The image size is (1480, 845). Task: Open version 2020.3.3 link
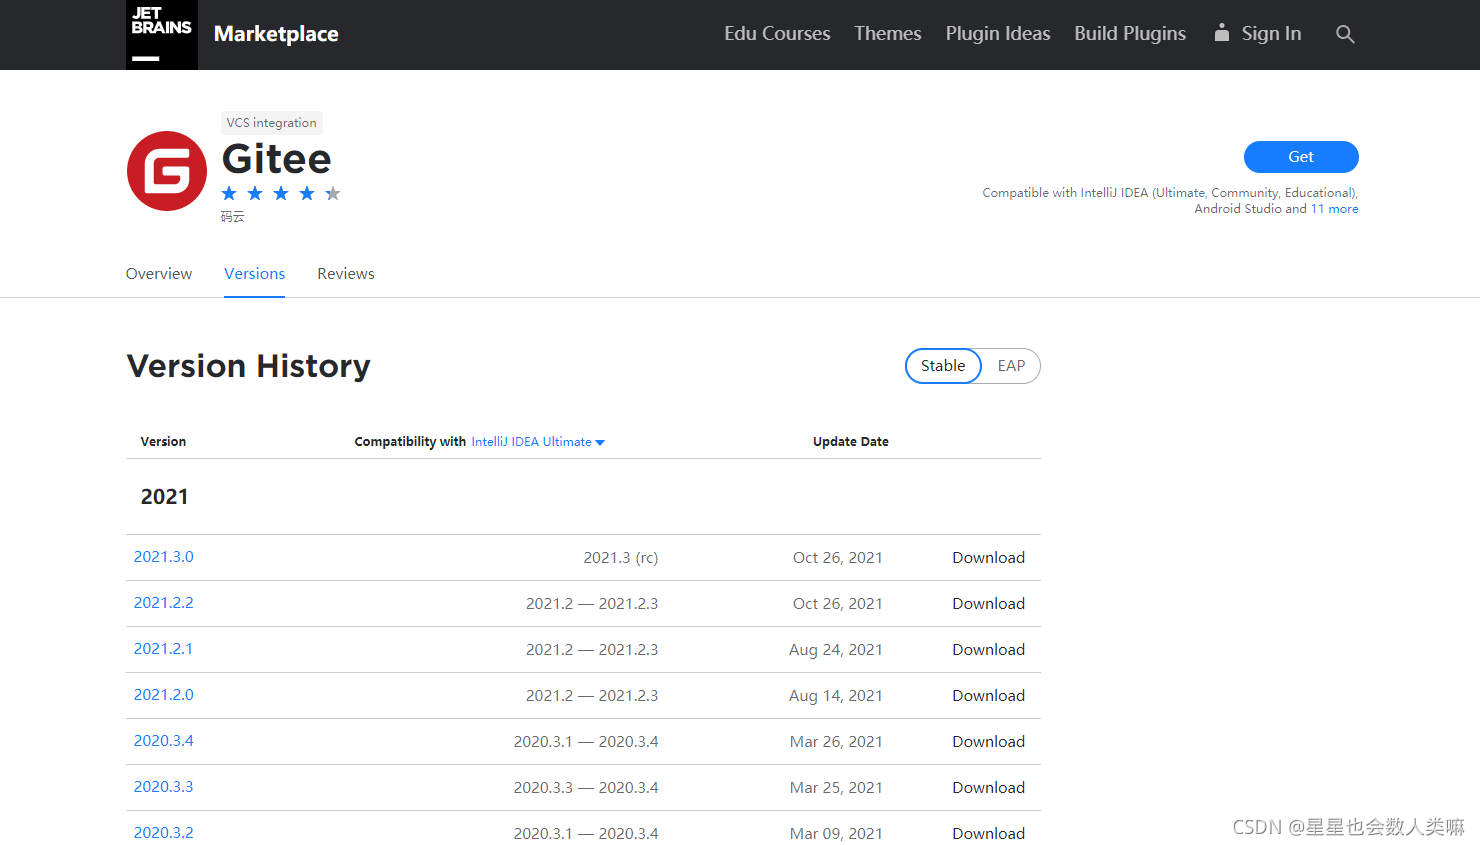click(164, 787)
